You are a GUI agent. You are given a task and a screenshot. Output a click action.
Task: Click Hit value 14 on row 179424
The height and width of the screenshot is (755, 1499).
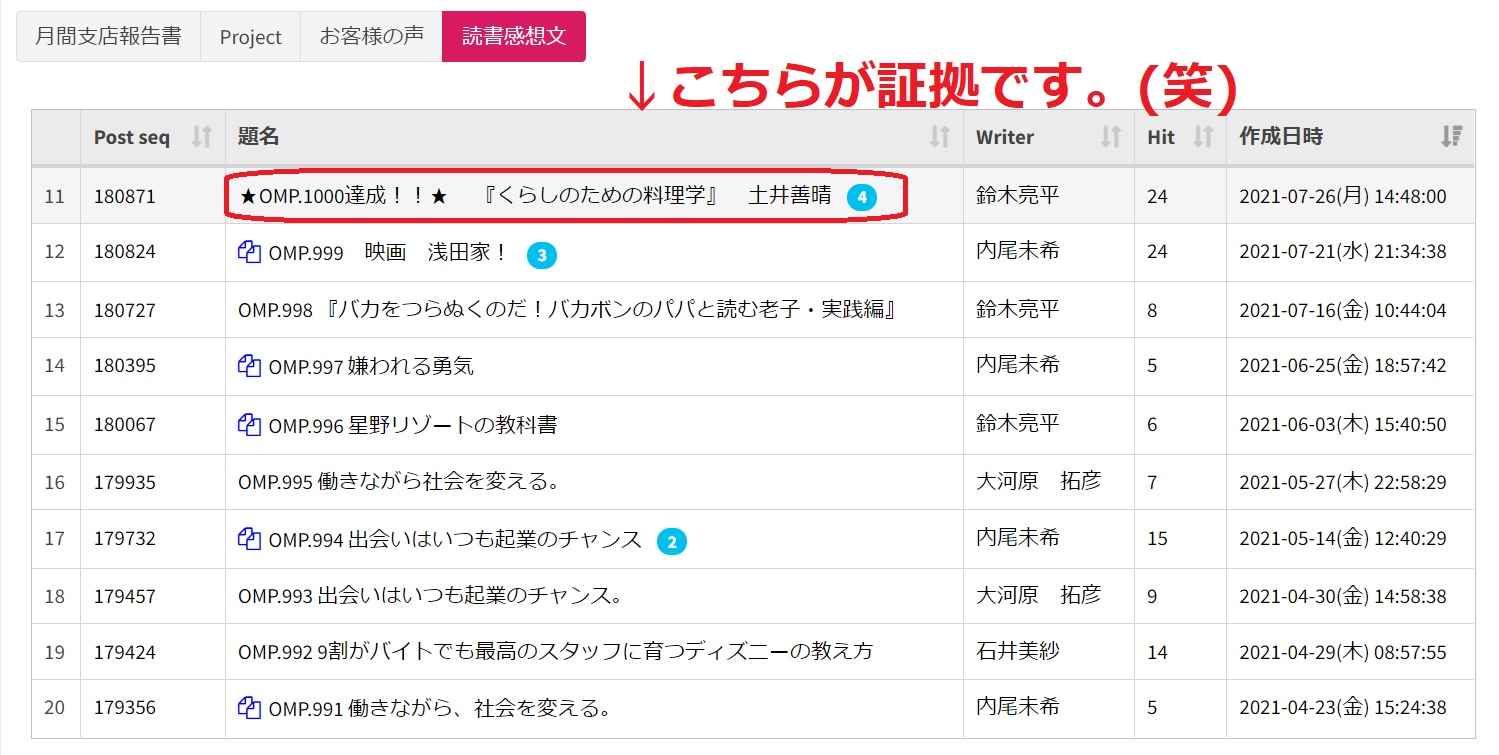point(1157,653)
